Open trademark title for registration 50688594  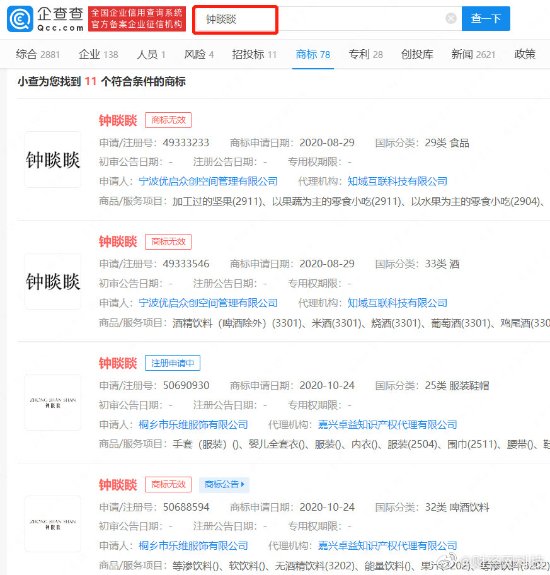click(x=118, y=484)
